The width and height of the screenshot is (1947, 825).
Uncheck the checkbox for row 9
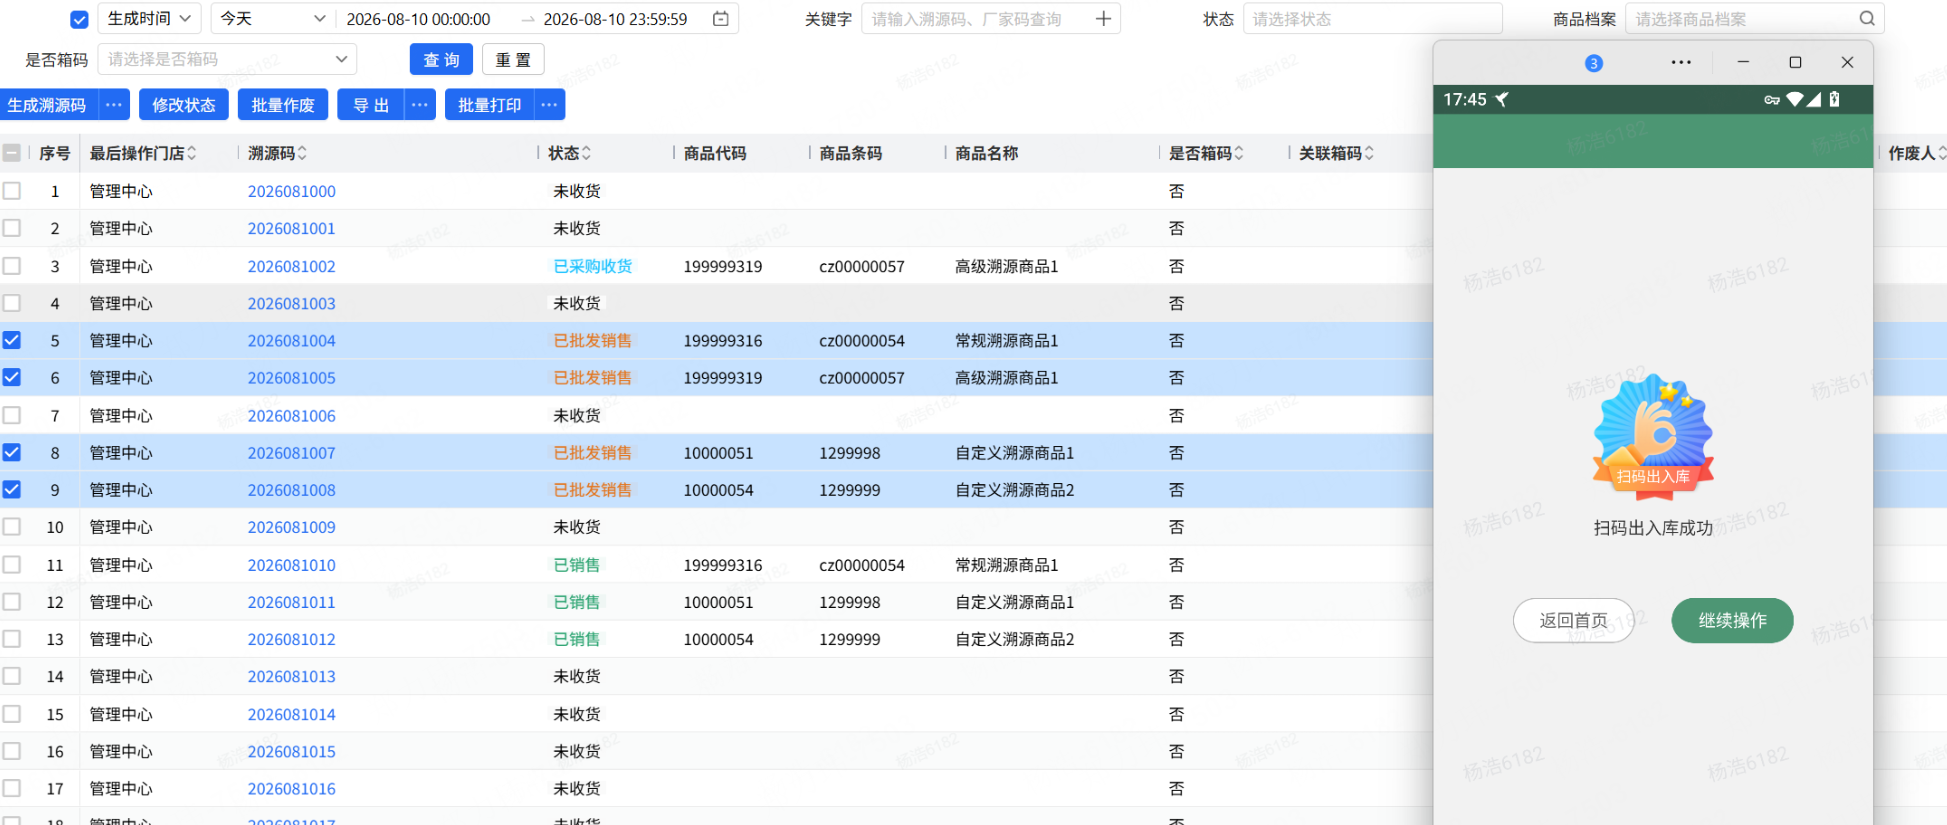tap(12, 489)
